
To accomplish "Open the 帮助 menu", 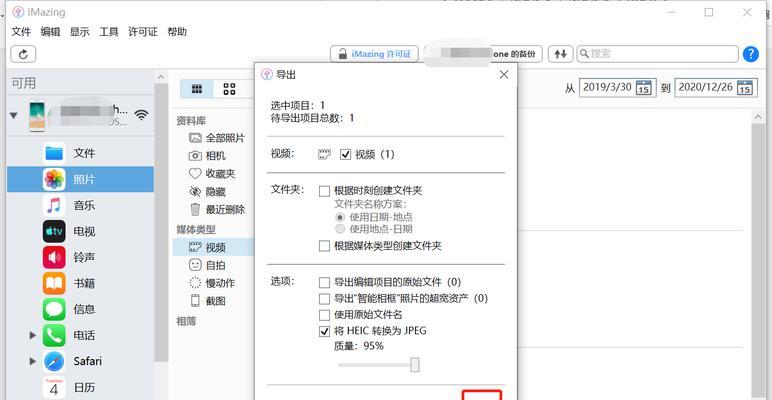I will click(177, 32).
